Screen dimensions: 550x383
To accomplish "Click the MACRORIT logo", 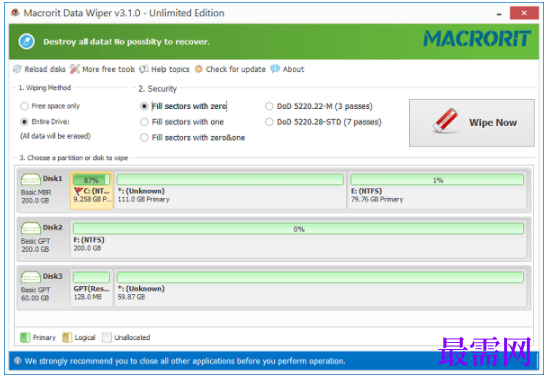I will 477,39.
